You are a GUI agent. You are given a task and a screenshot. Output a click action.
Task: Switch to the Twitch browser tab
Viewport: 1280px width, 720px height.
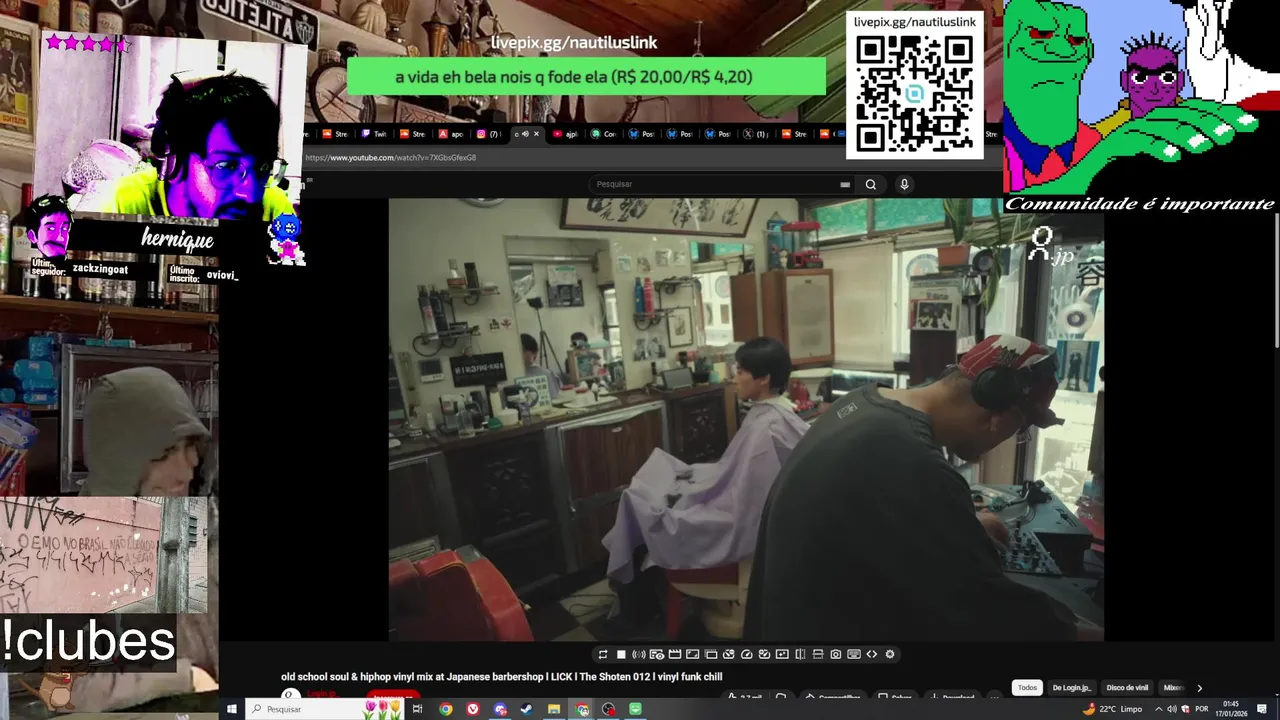(375, 134)
